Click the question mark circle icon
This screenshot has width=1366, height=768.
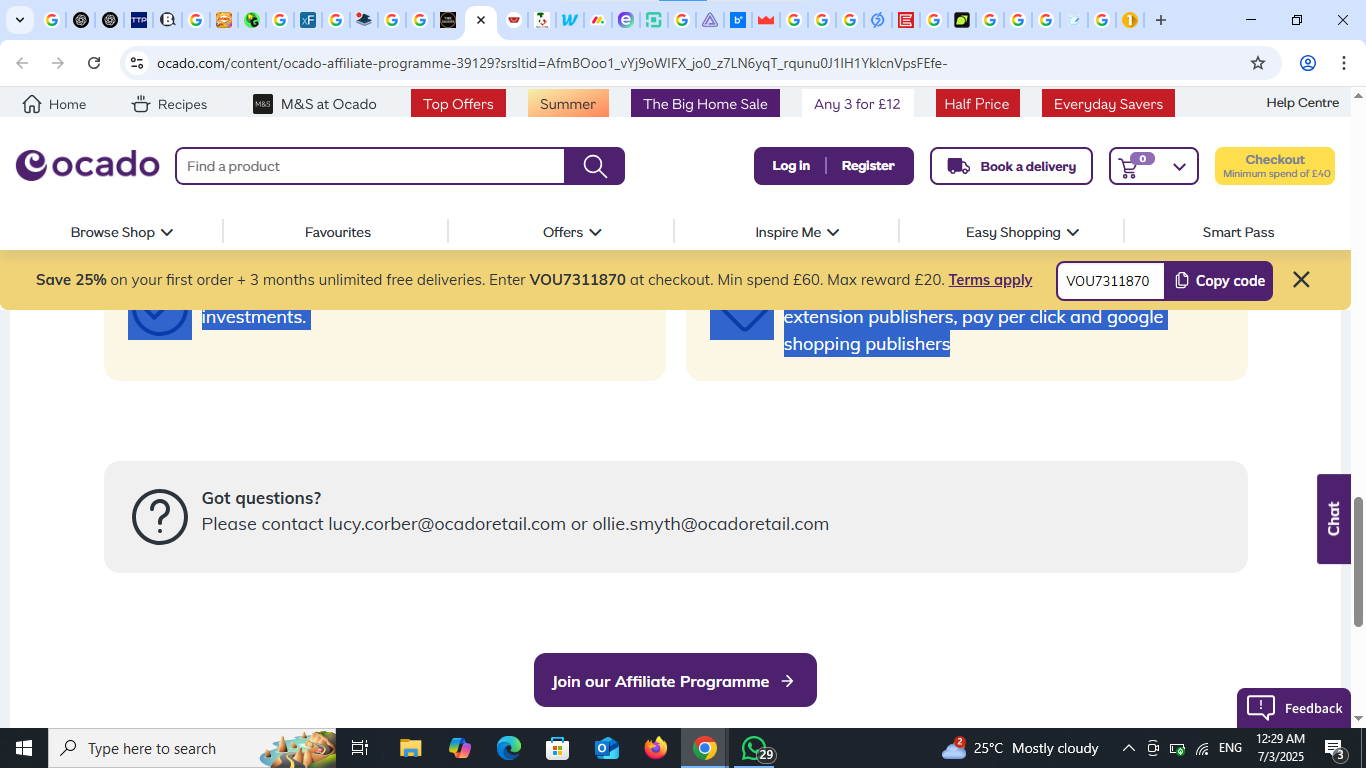point(160,517)
